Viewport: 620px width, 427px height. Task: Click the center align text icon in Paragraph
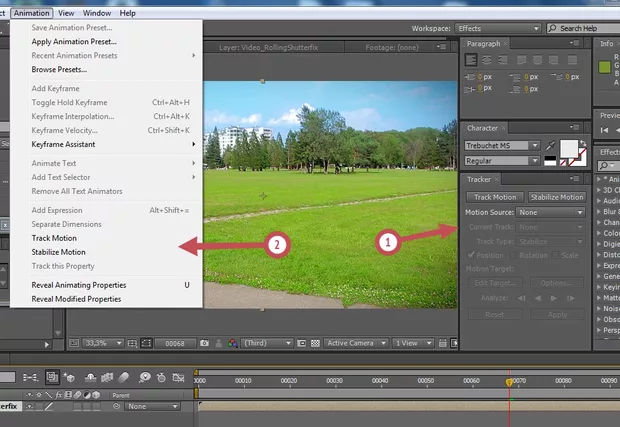tap(486, 61)
